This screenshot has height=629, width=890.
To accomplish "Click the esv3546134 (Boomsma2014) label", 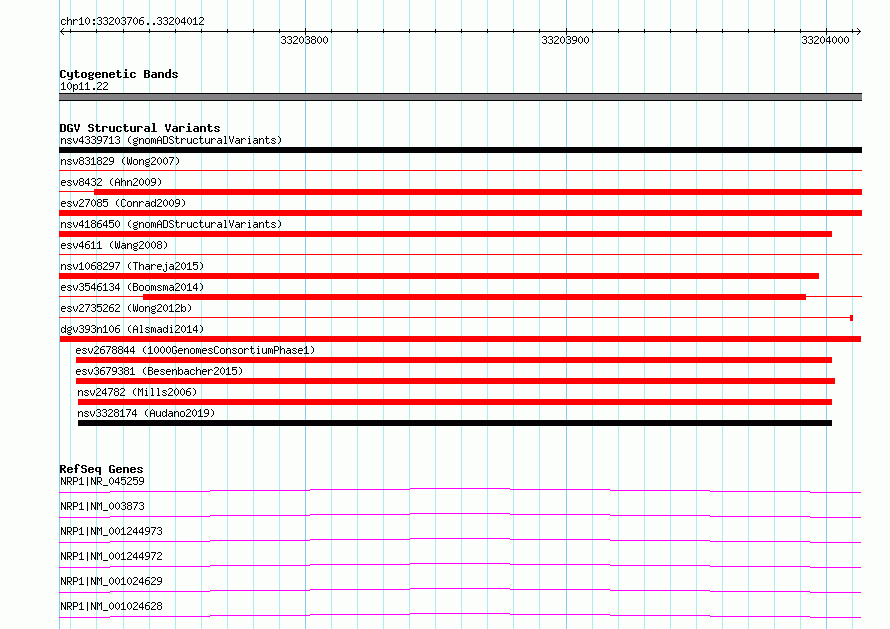I will [x=132, y=287].
